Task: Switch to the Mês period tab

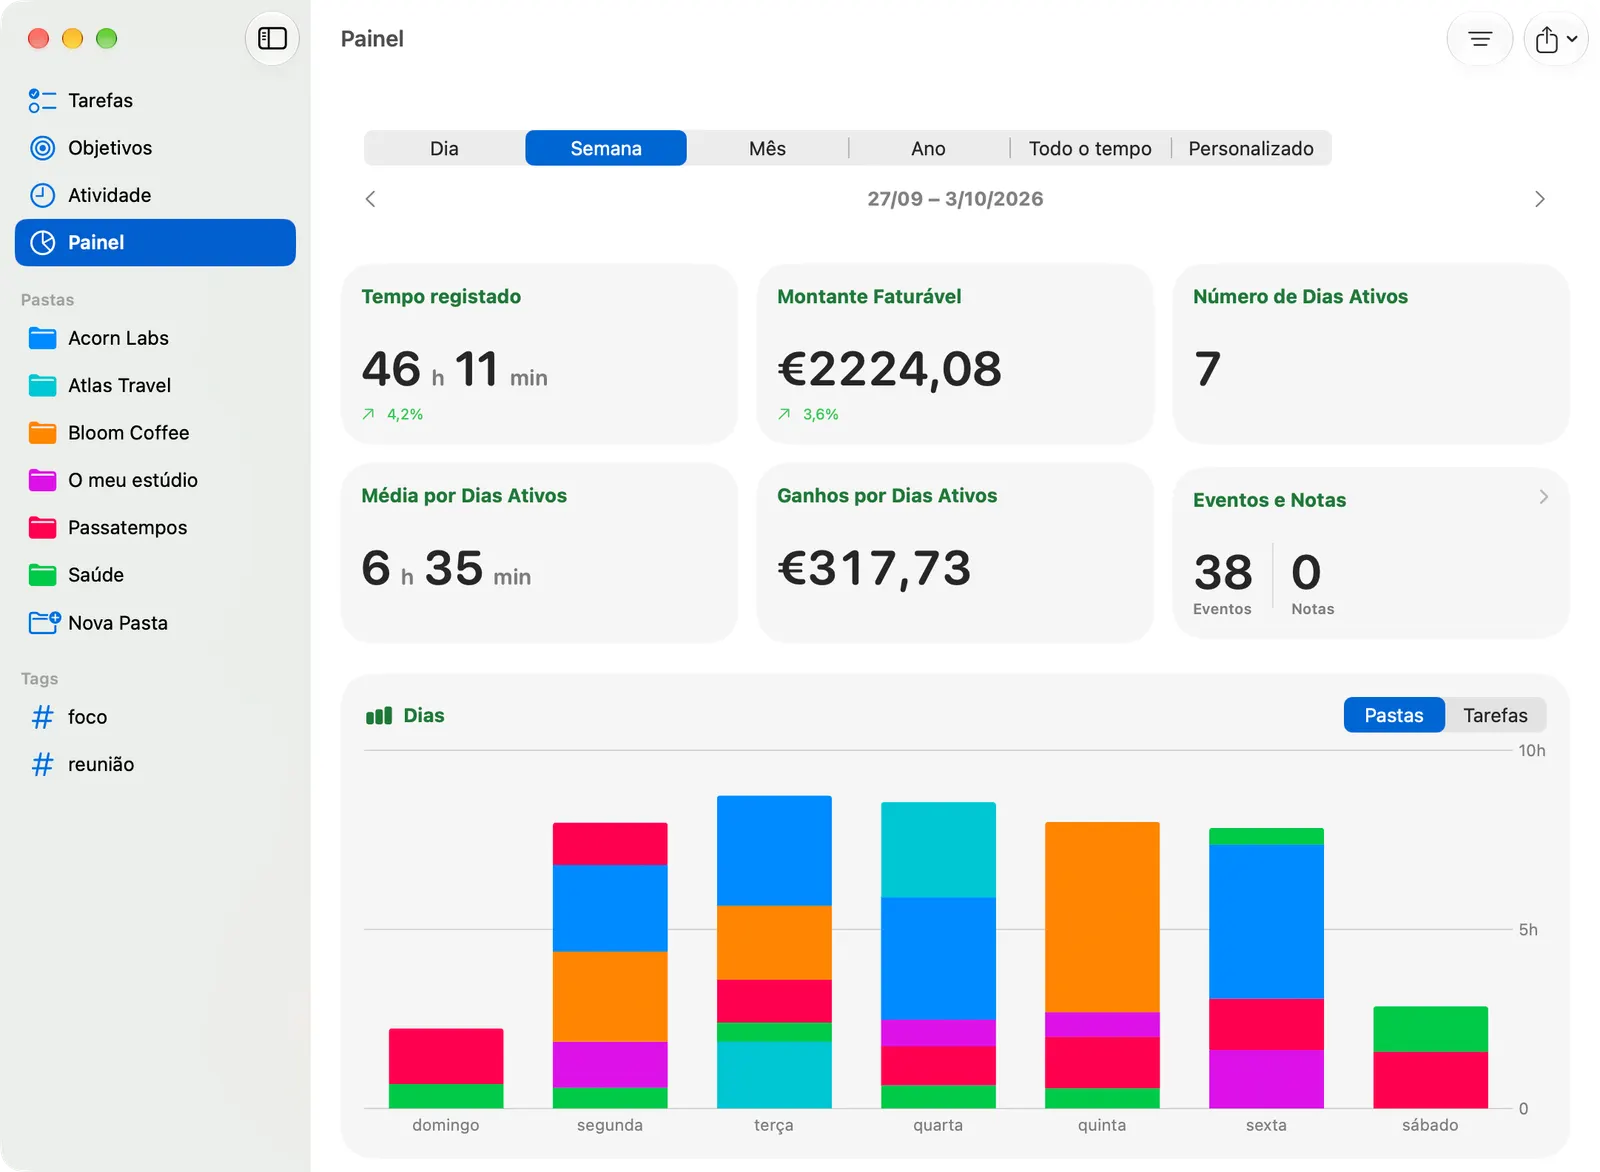Action: tap(767, 148)
